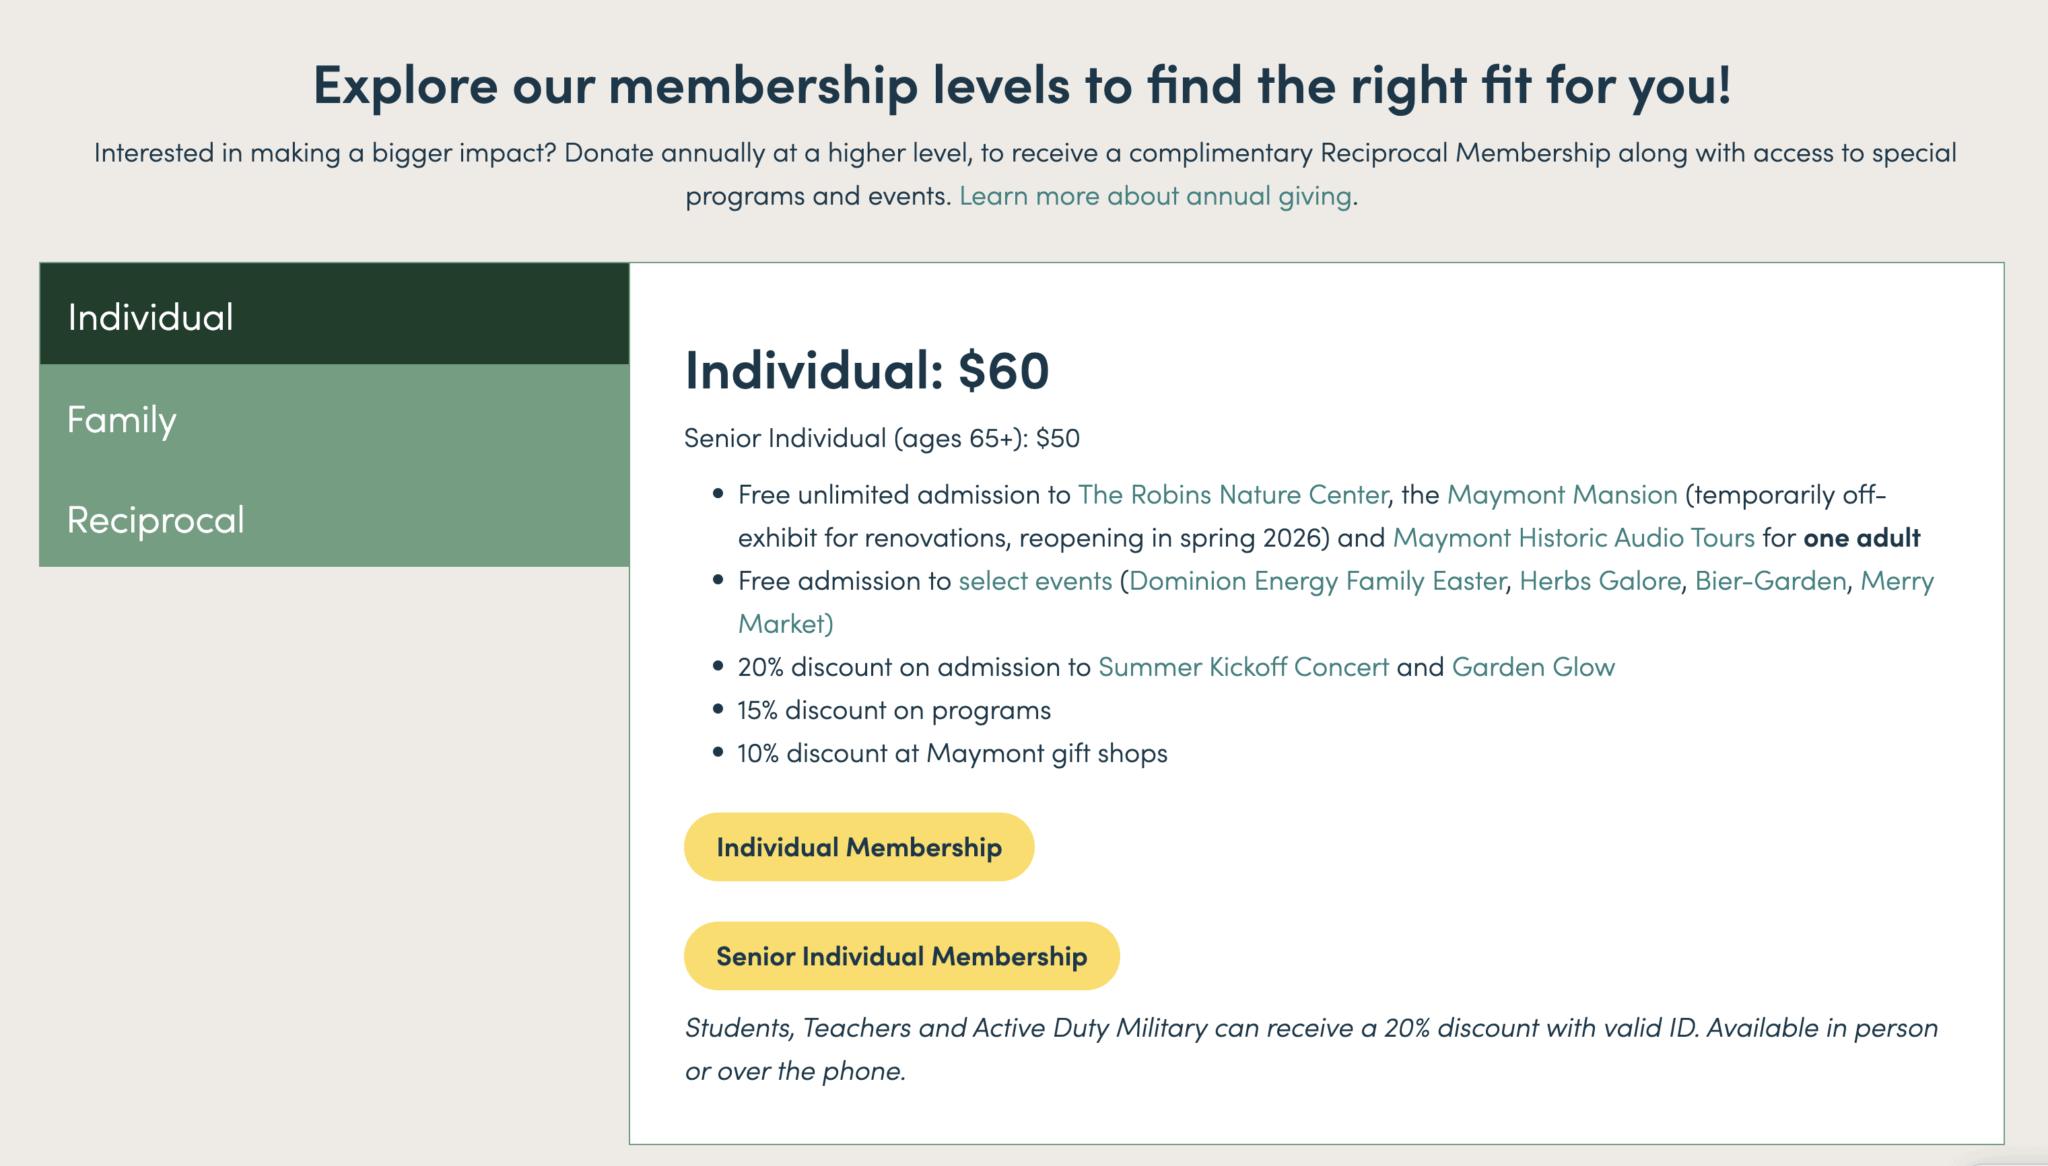Screen dimensions: 2048x1166
Task: Go to Dominion Energy Family Easter link
Action: click(x=1317, y=581)
